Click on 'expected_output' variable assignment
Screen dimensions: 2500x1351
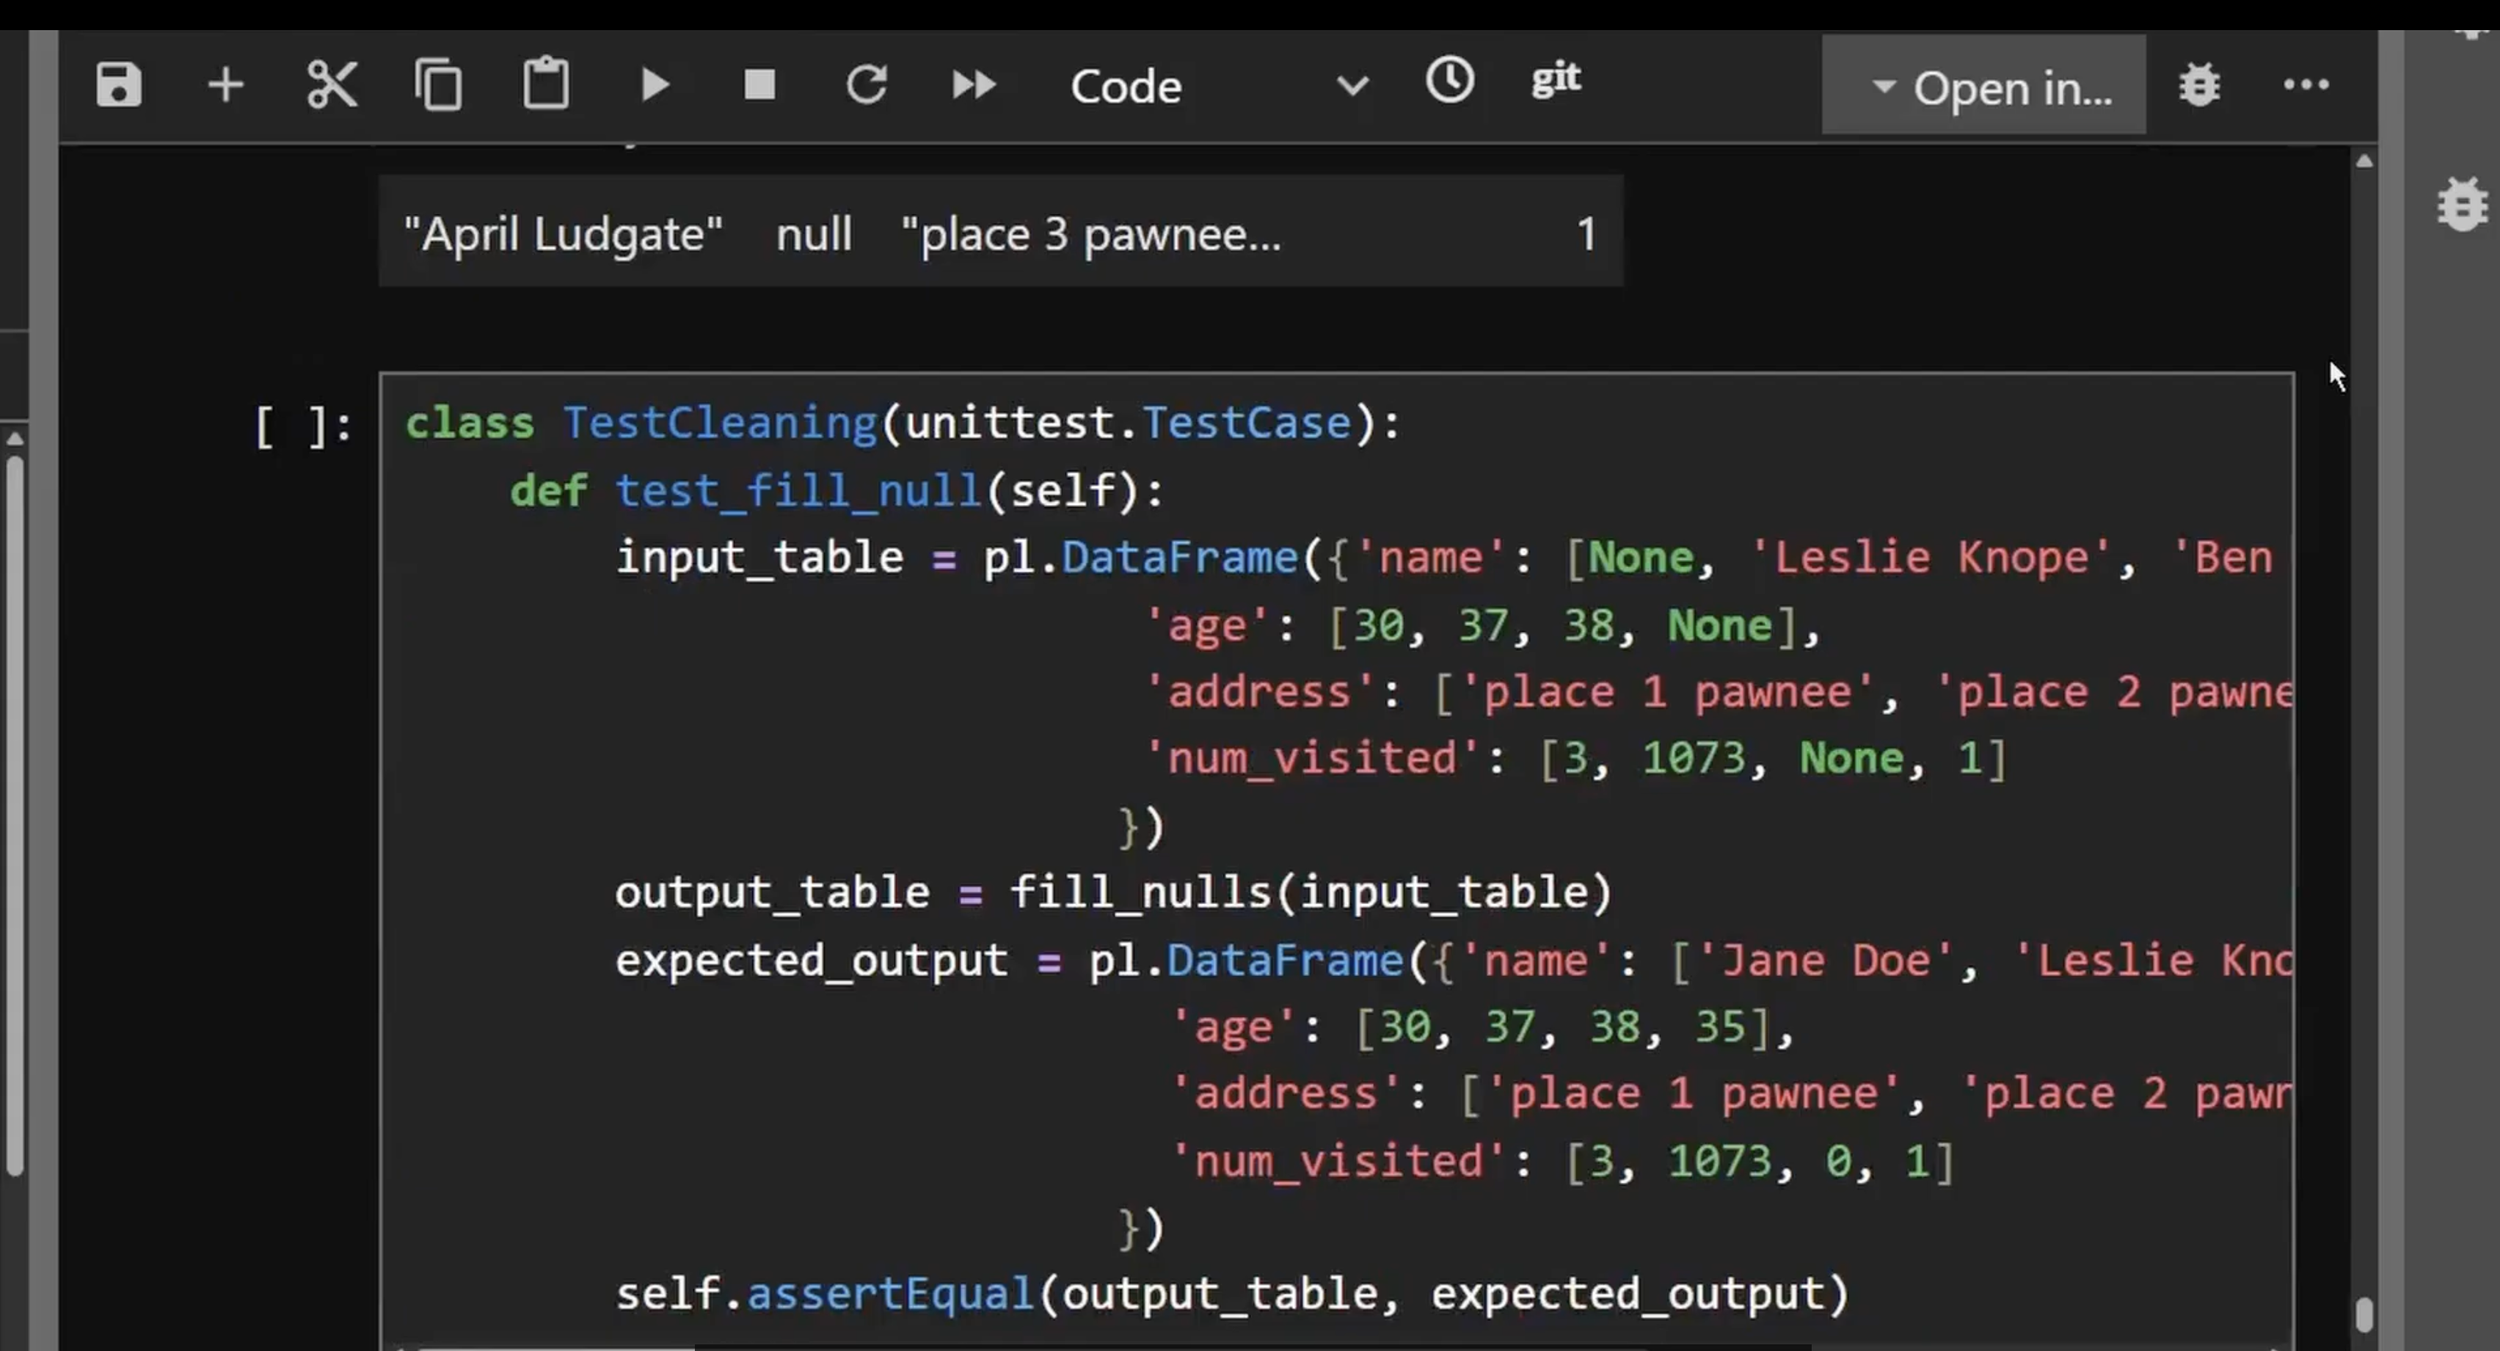(812, 961)
